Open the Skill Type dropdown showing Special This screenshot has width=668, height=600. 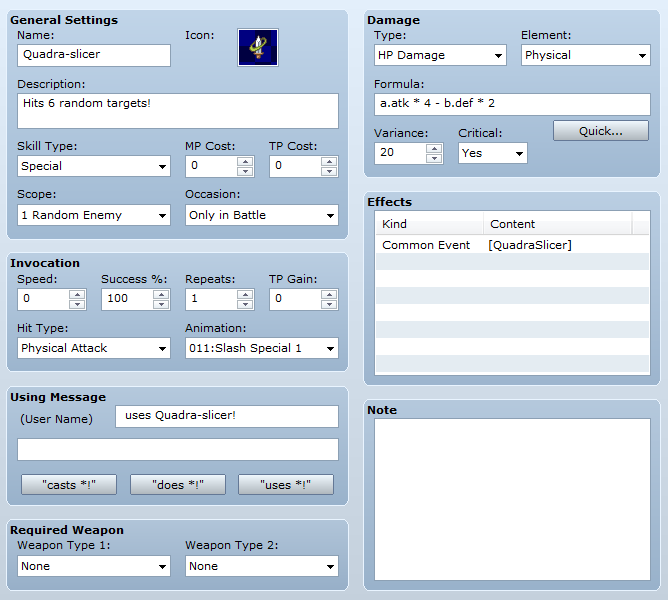point(94,166)
